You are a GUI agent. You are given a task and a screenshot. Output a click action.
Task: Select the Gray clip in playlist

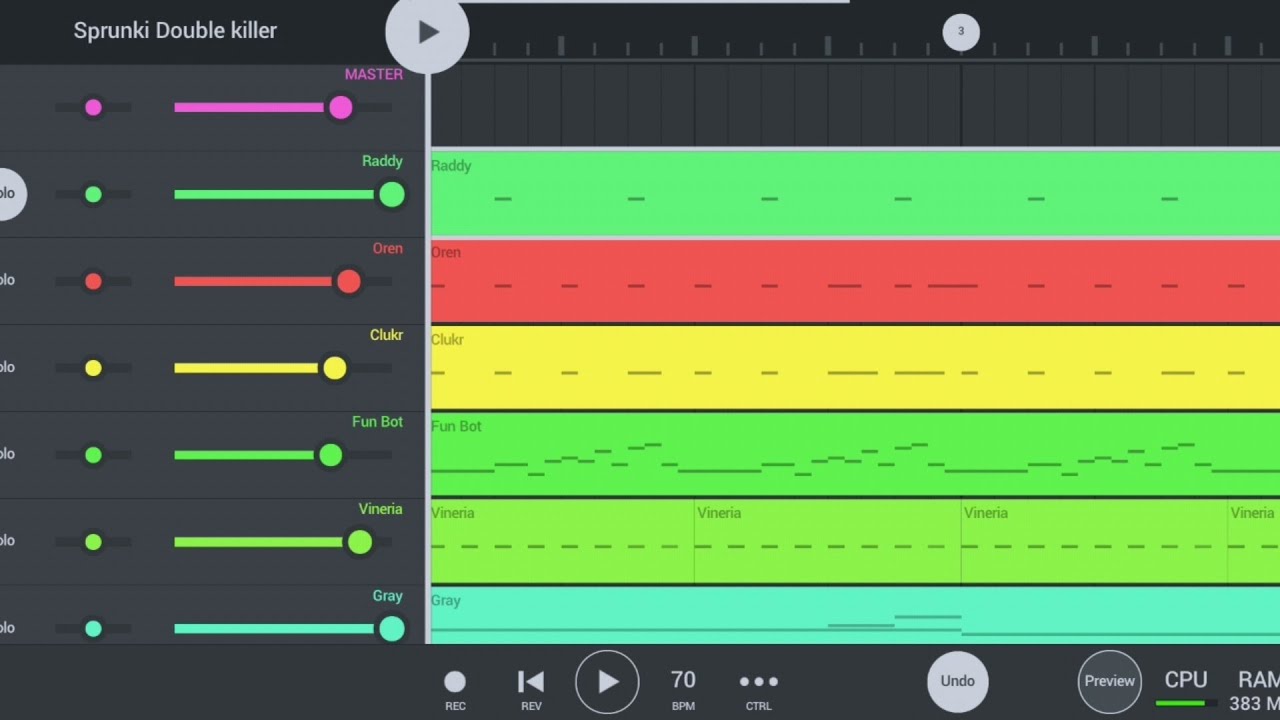pyautogui.click(x=855, y=615)
